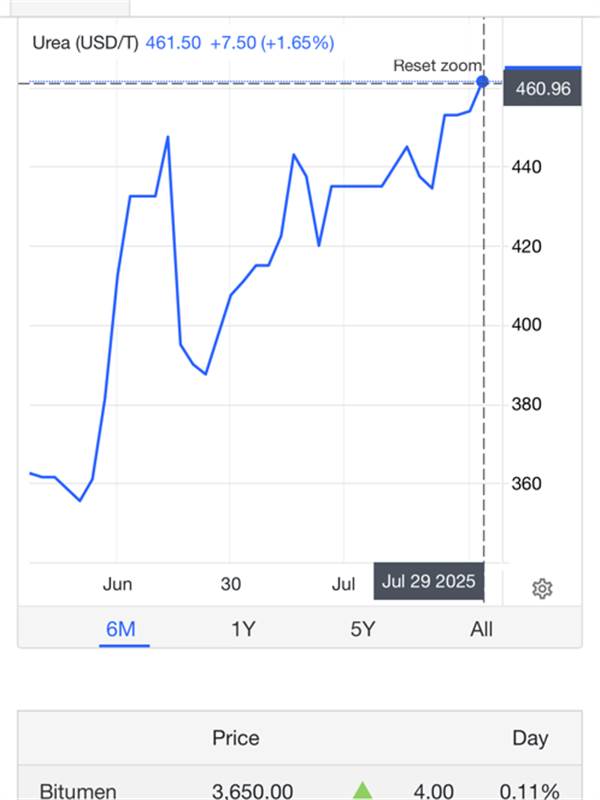The image size is (600, 800).
Task: Show All historical data range
Action: [481, 629]
